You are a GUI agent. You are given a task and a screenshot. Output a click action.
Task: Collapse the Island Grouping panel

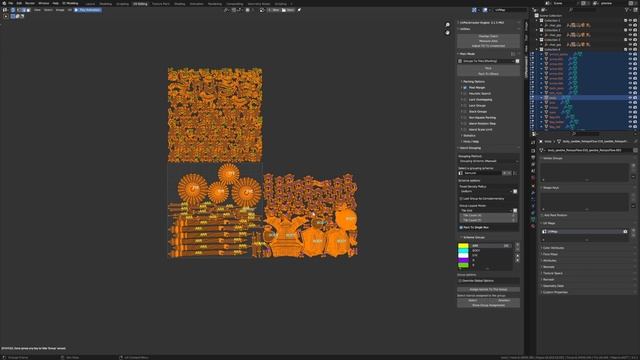point(469,148)
